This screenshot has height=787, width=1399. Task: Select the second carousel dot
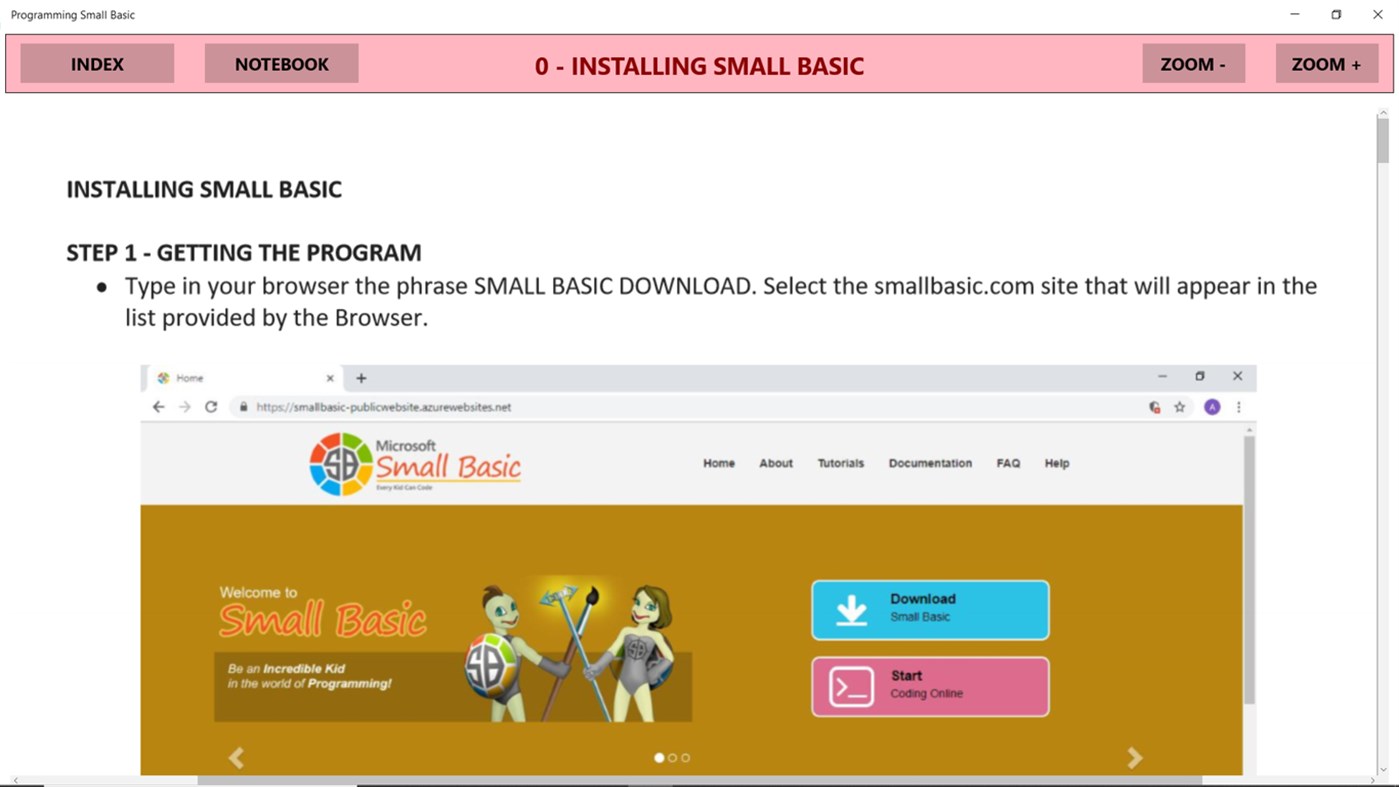click(672, 758)
